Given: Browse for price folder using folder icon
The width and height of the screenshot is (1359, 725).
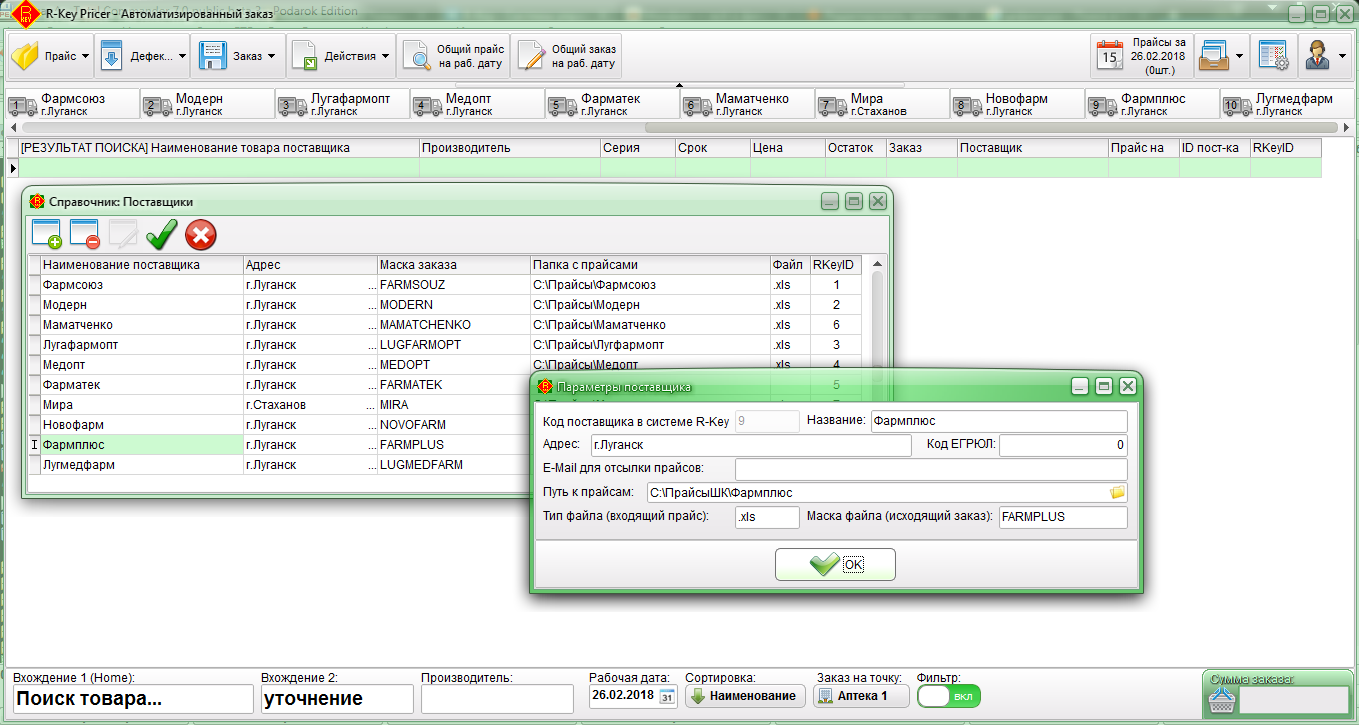Looking at the screenshot, I should point(1117,492).
